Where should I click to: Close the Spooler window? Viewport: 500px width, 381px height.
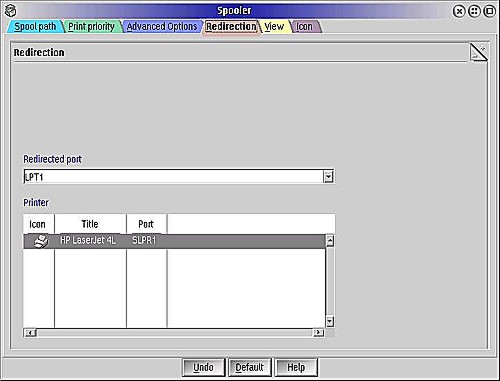point(459,11)
